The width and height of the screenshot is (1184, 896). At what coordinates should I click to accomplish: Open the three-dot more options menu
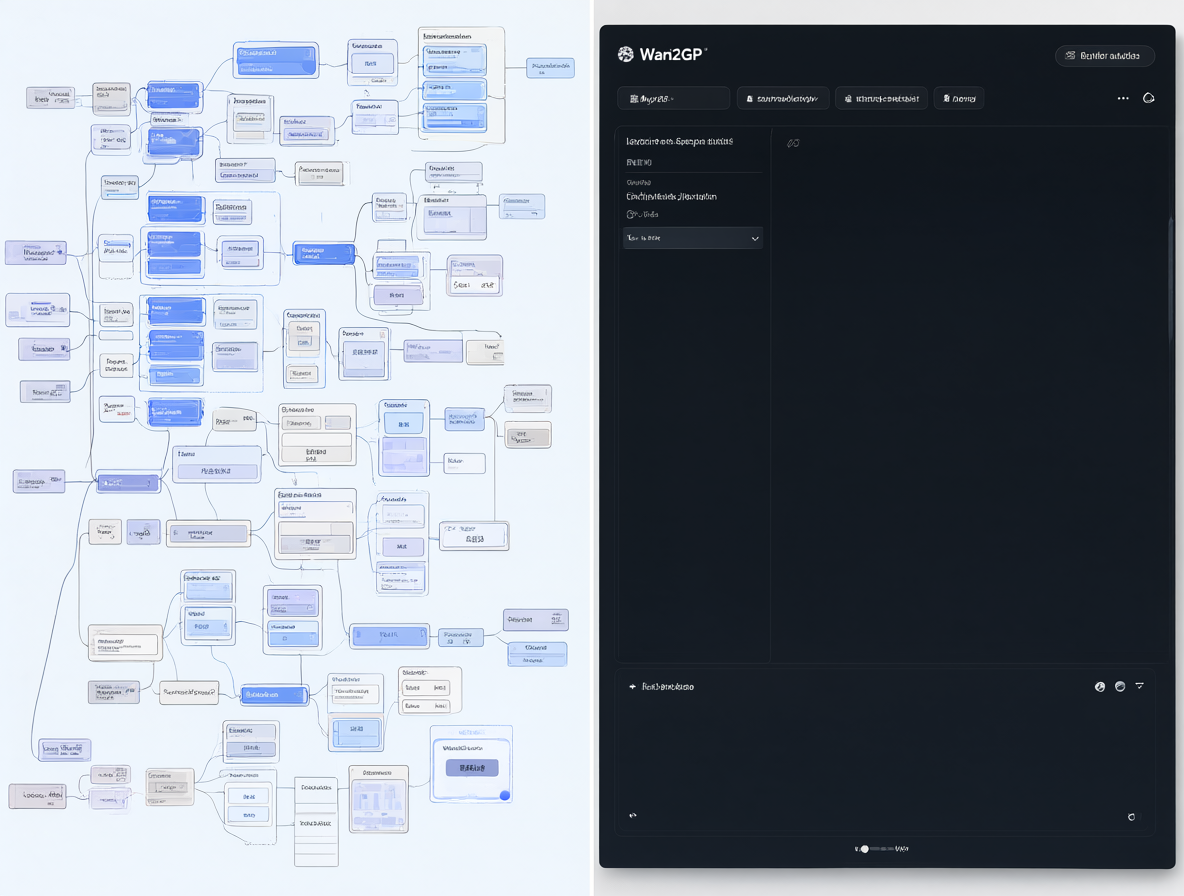tap(1123, 98)
